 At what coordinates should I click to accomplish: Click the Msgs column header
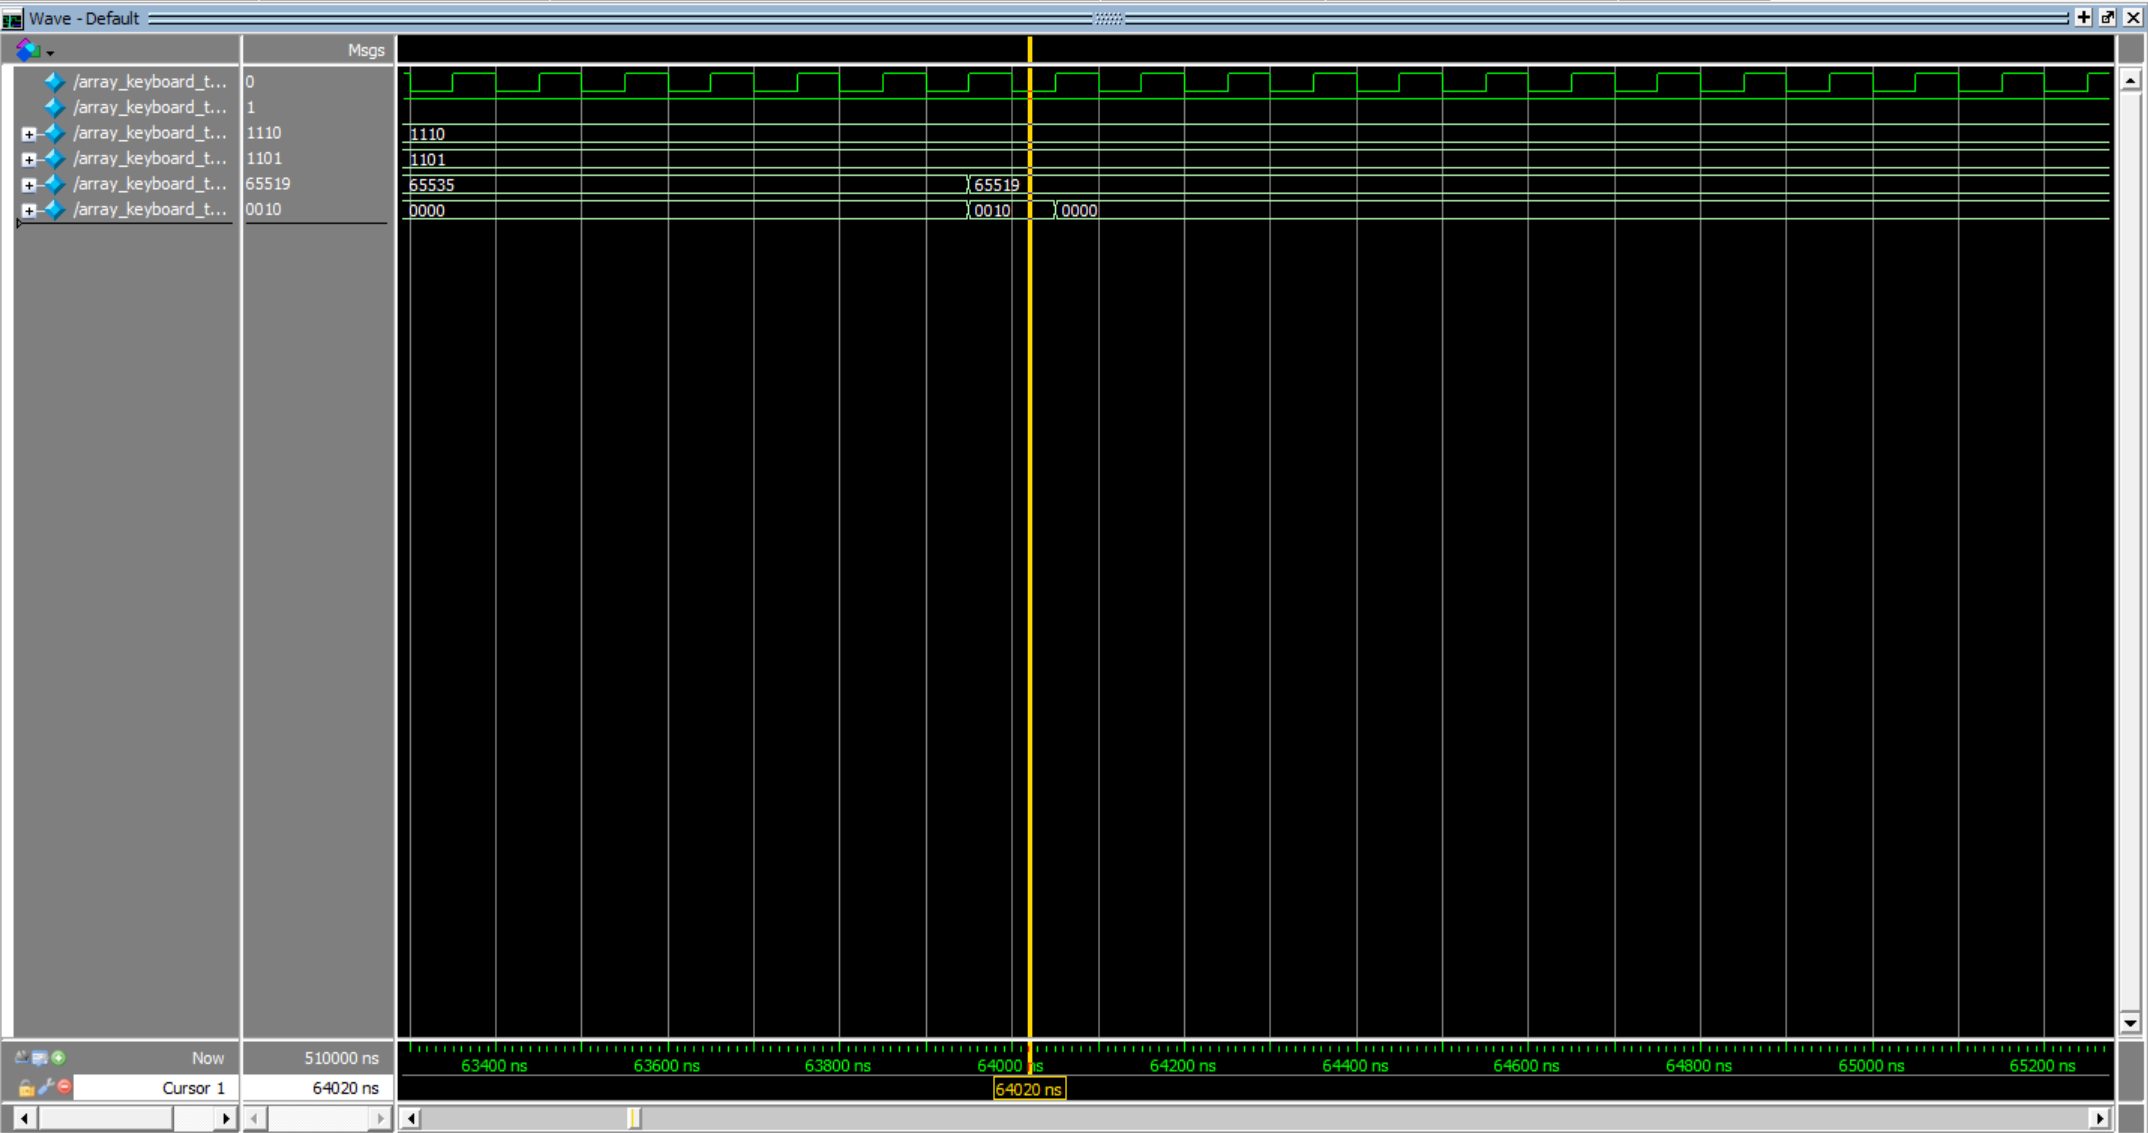366,50
